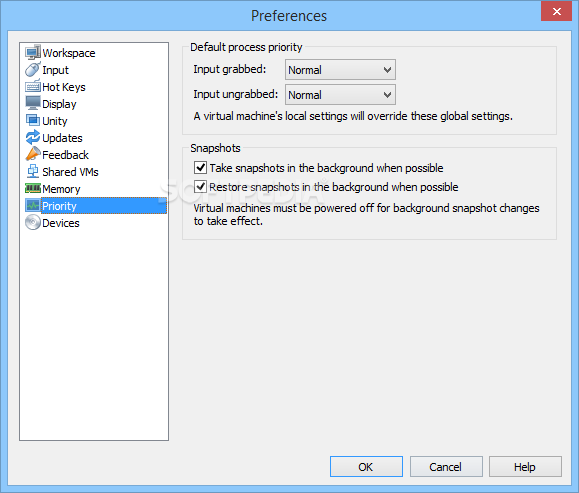Toggle Take snapshots in background checkbox
Viewport: 579px width, 493px height.
(200, 167)
